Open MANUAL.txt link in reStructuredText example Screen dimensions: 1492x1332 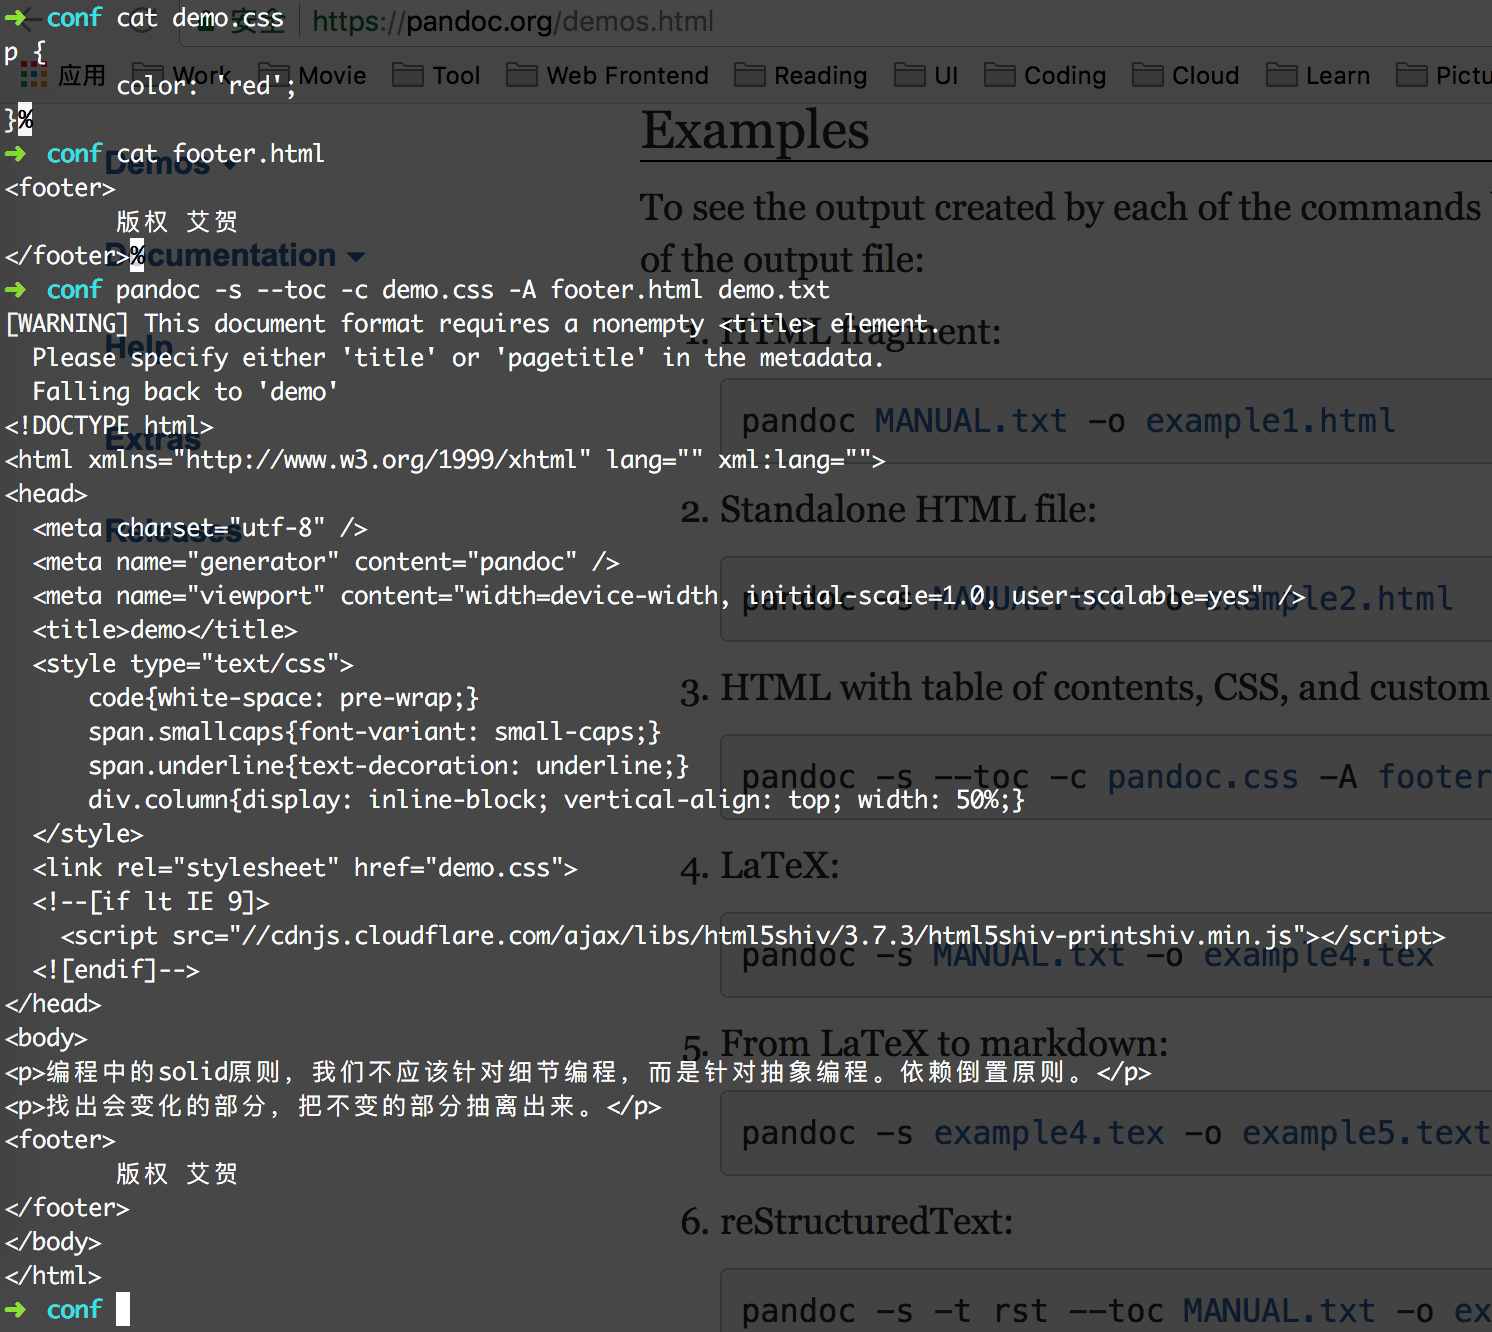click(x=1279, y=1311)
